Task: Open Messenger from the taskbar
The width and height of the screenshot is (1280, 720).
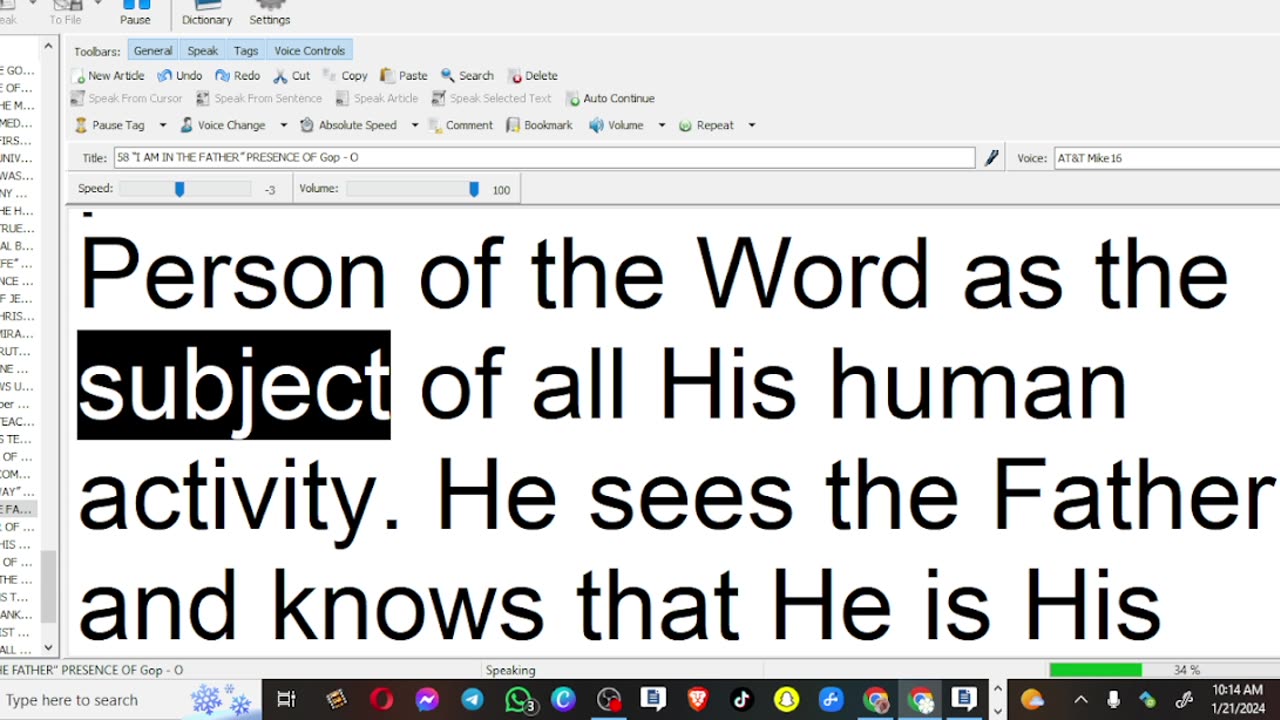Action: [427, 700]
